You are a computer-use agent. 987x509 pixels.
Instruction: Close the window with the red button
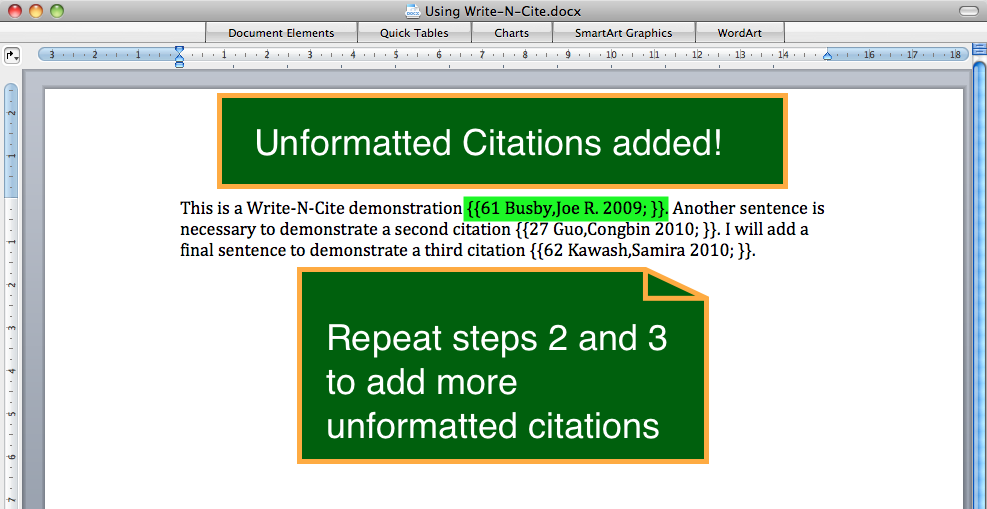pyautogui.click(x=14, y=11)
